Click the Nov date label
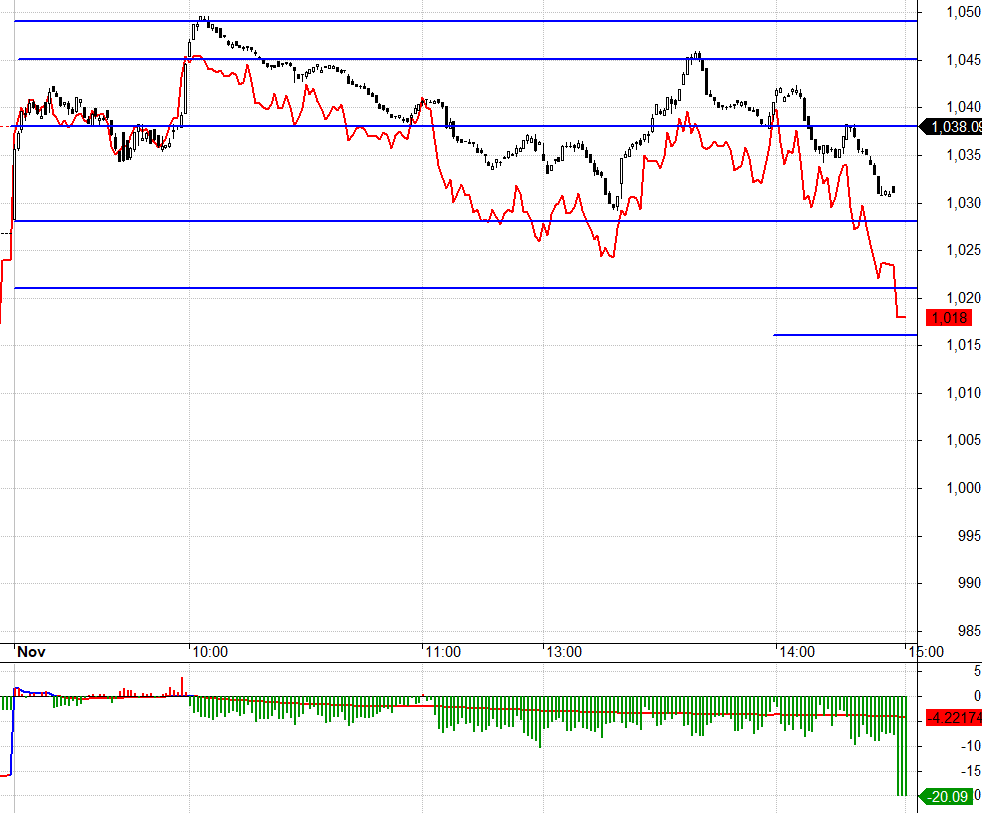982x813 pixels. click(x=32, y=652)
